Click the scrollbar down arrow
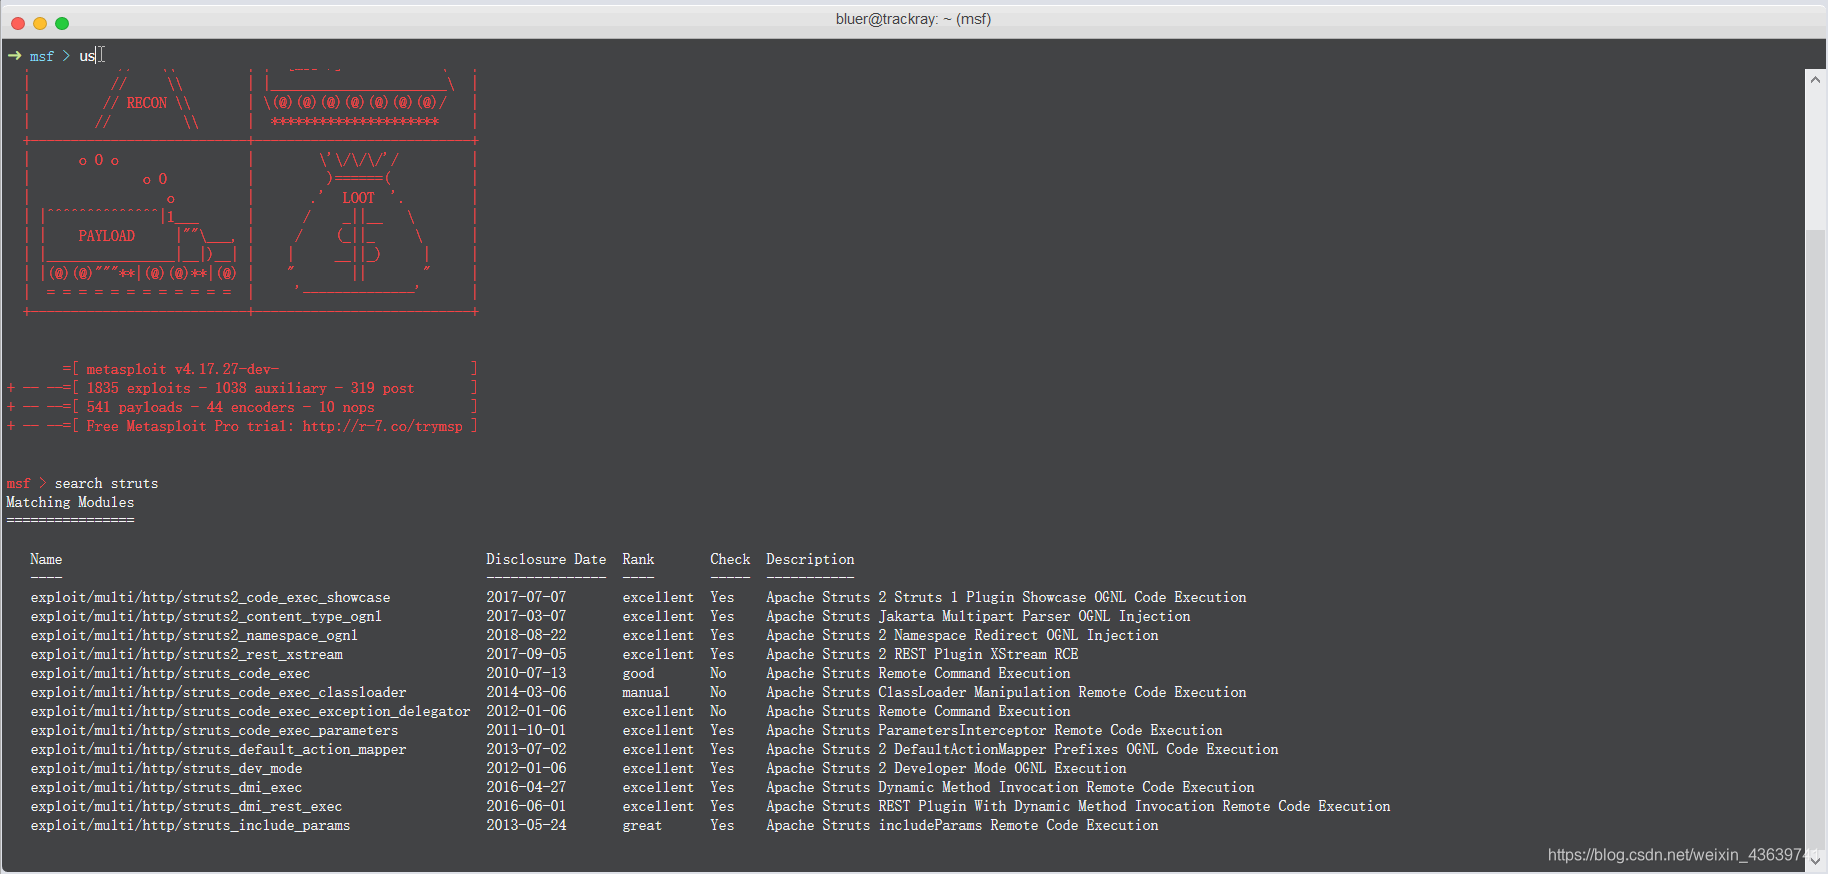 click(x=1815, y=859)
